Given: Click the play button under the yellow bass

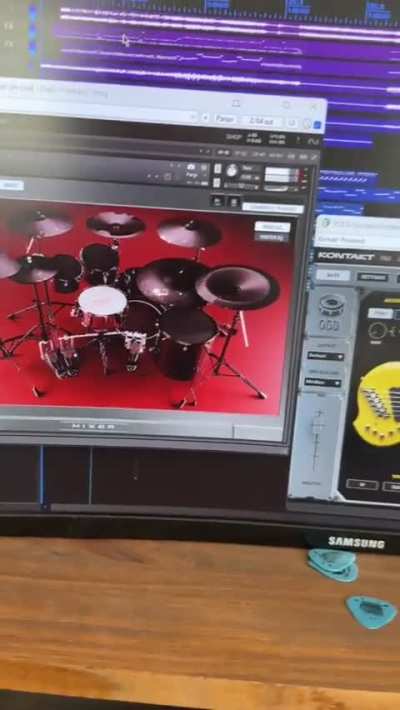Looking at the screenshot, I should (362, 485).
